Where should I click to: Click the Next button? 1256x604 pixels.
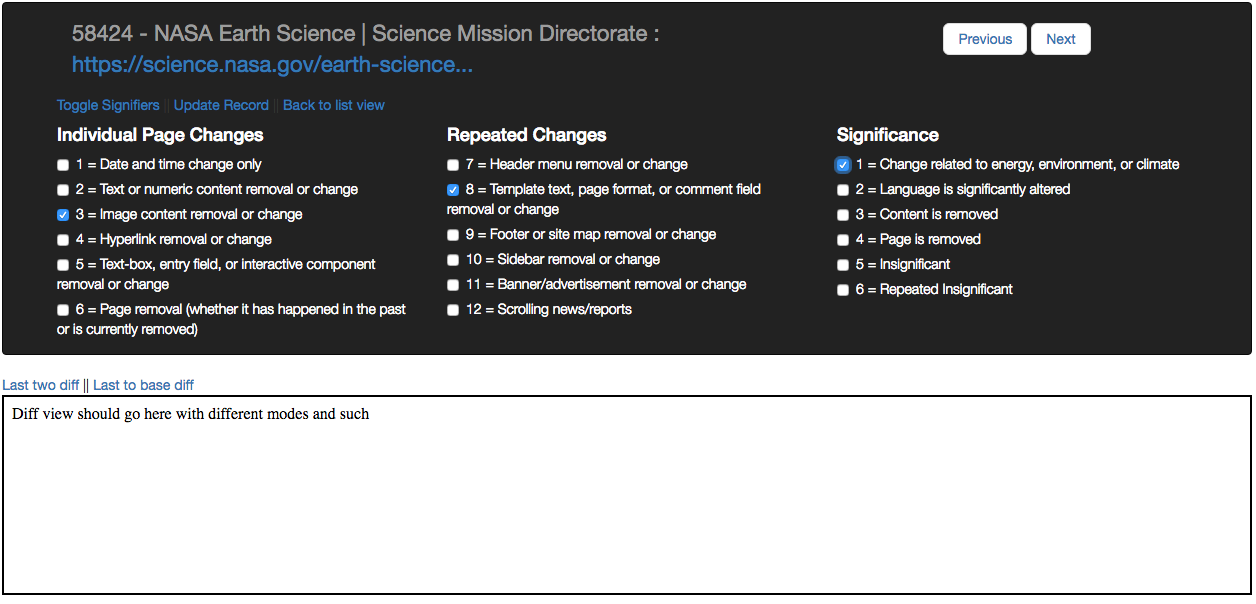pos(1060,39)
